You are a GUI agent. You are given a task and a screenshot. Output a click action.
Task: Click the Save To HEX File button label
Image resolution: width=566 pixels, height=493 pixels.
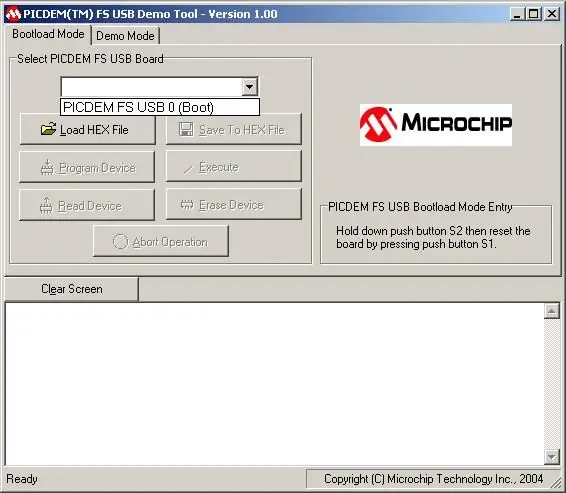242,130
